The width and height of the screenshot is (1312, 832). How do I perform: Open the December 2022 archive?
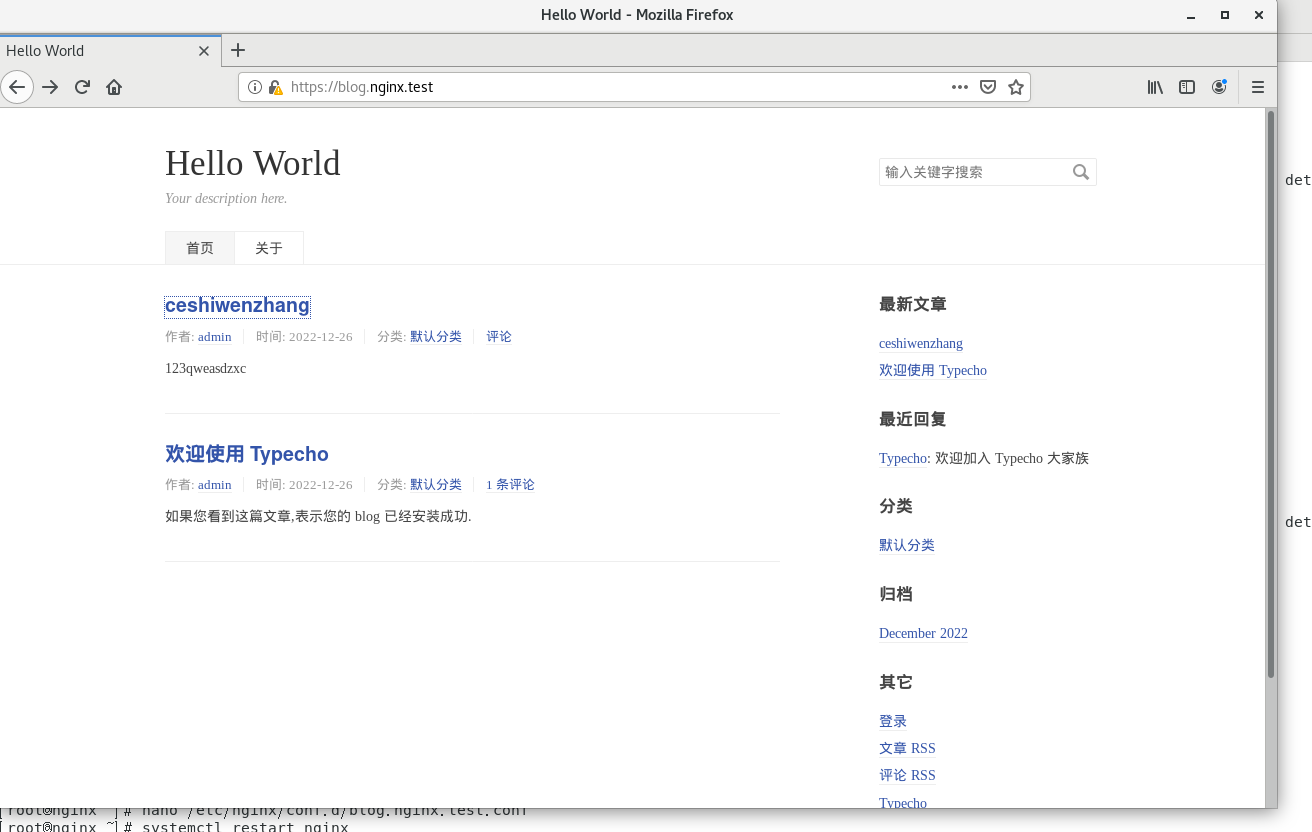pyautogui.click(x=923, y=633)
